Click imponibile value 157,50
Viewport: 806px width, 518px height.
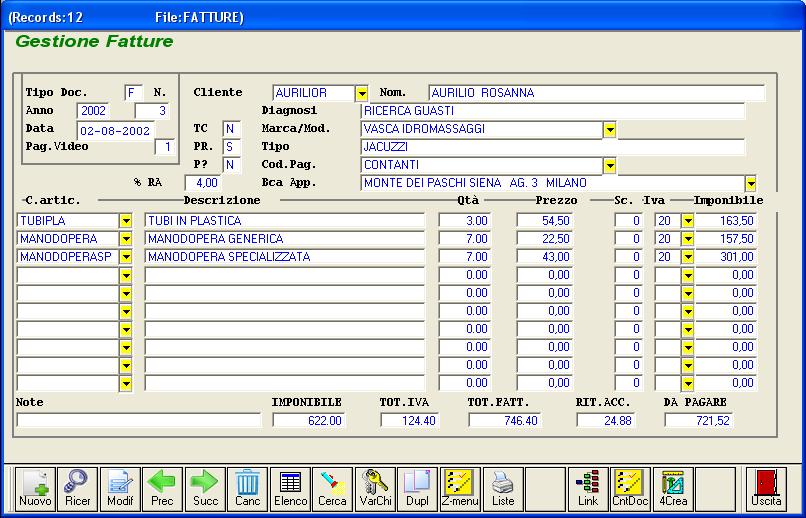coord(726,239)
